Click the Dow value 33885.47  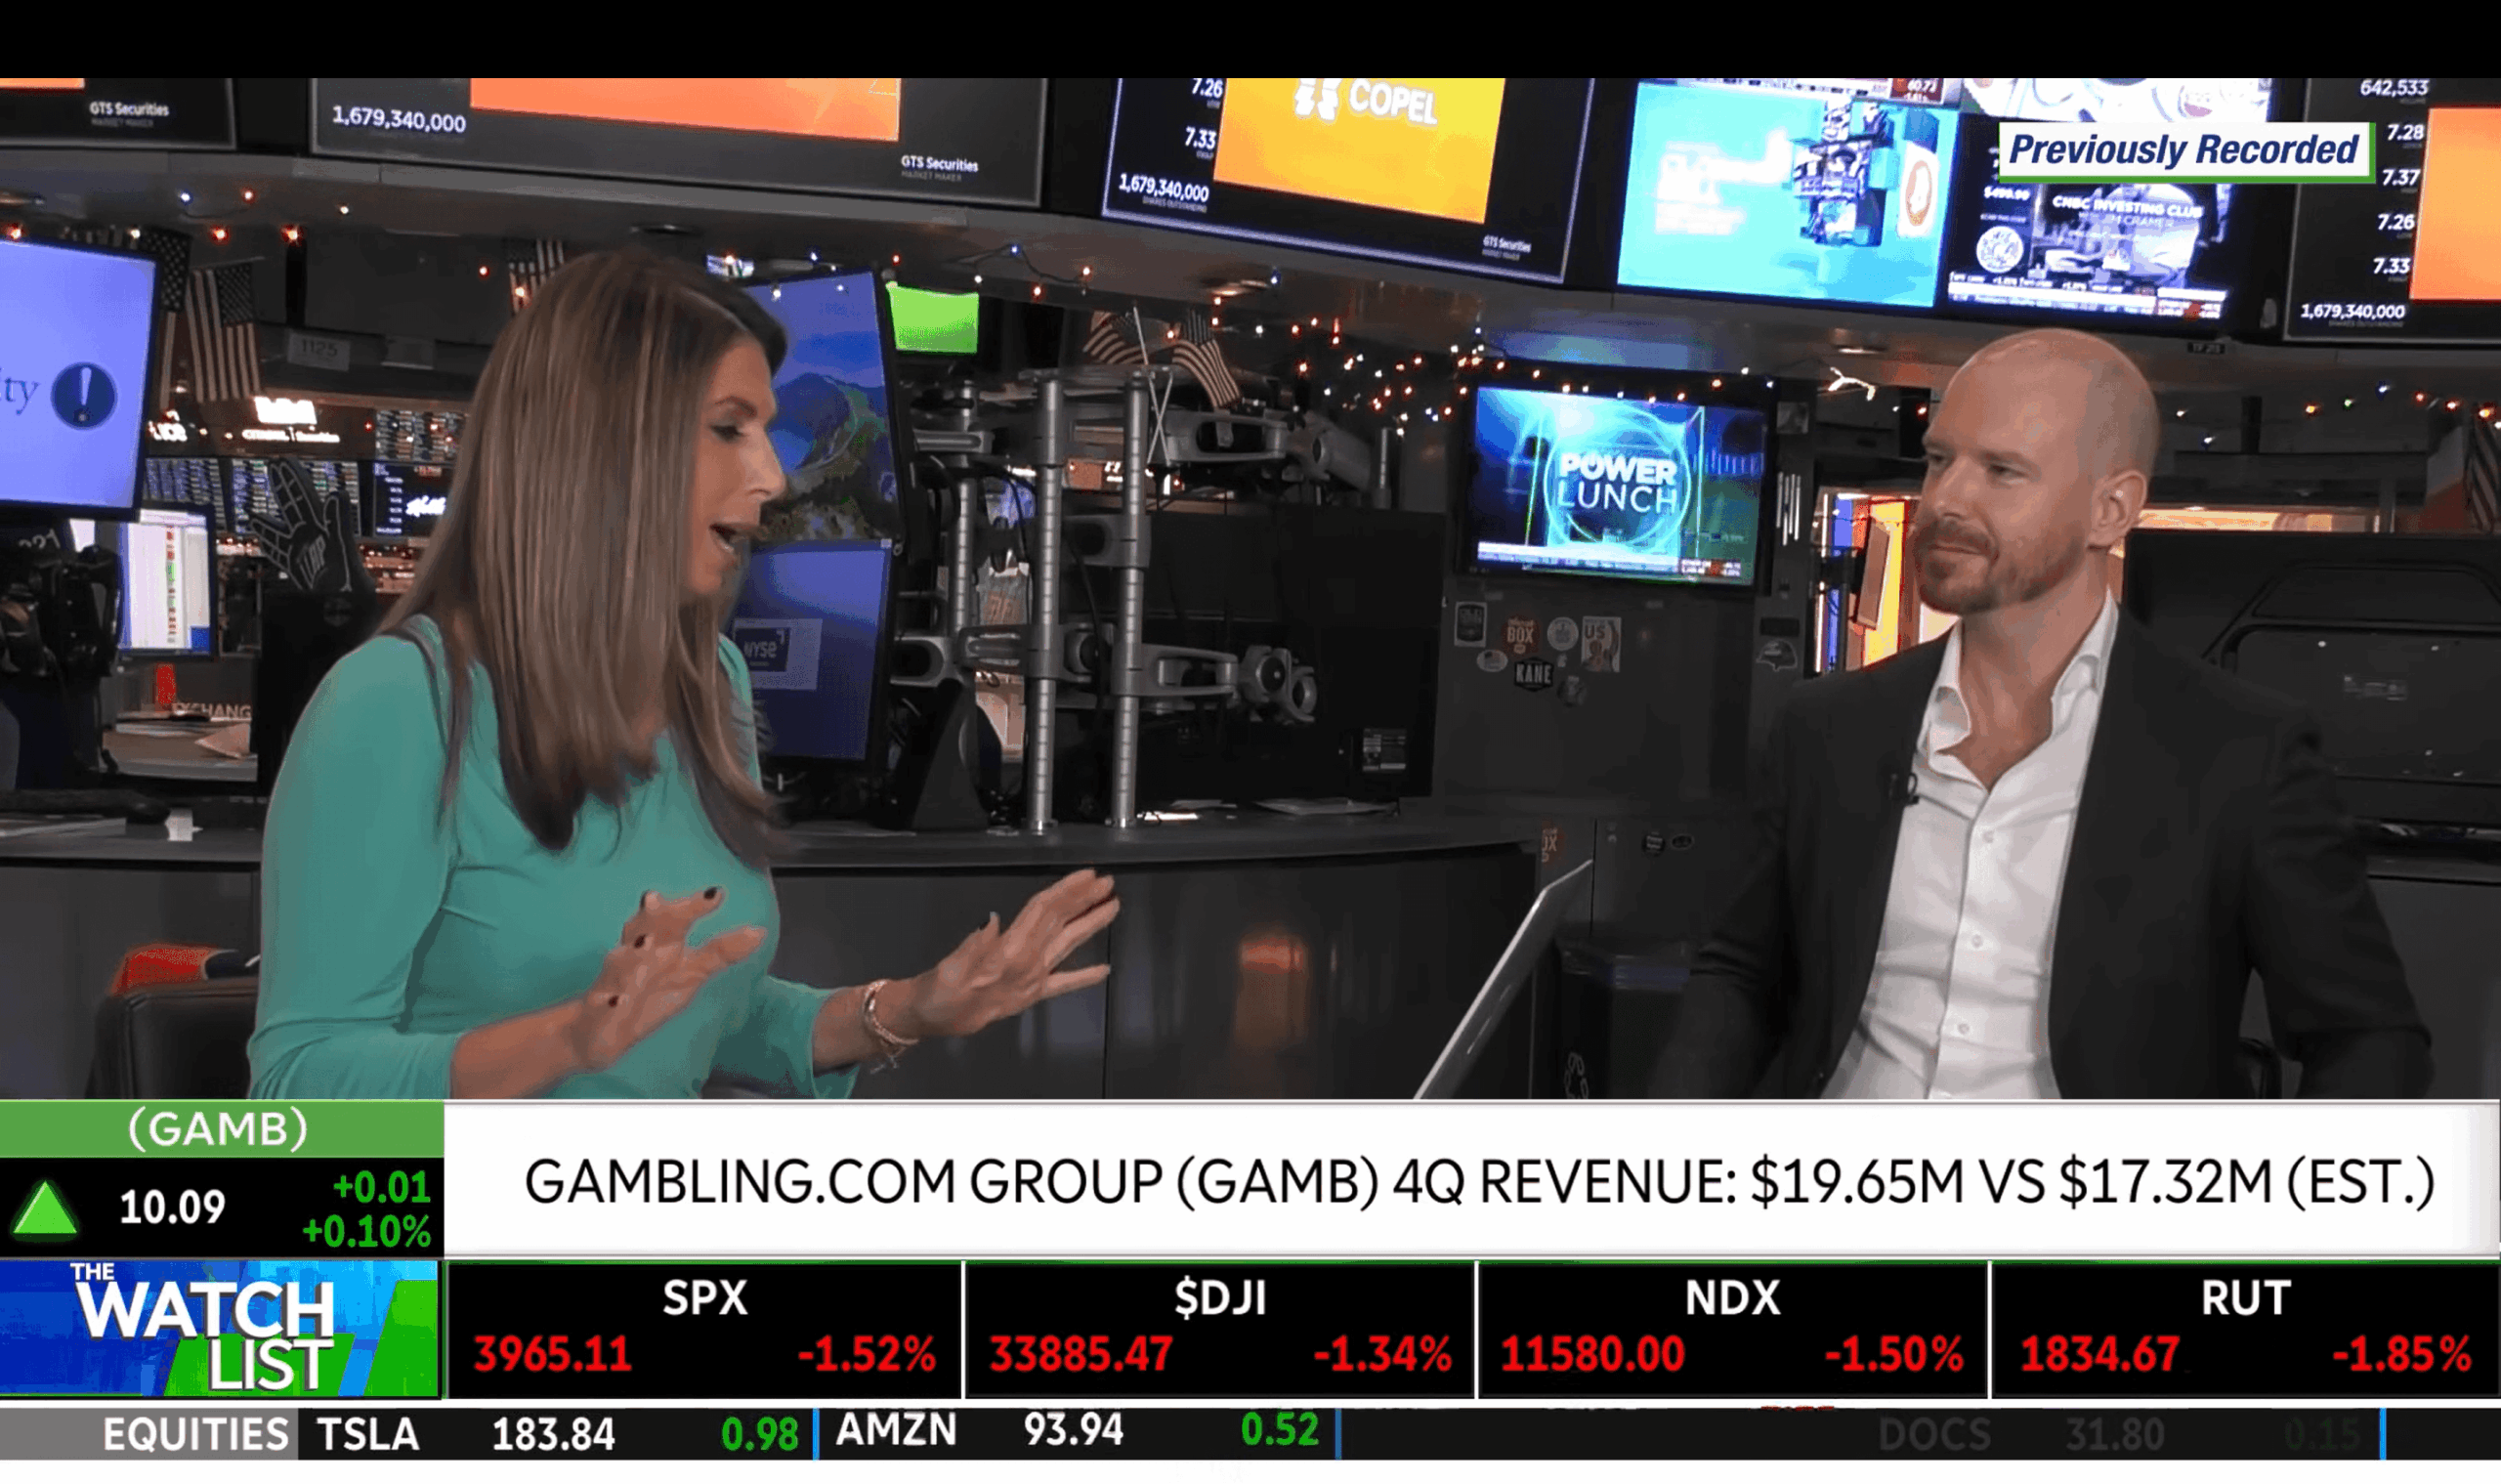click(x=1081, y=1355)
